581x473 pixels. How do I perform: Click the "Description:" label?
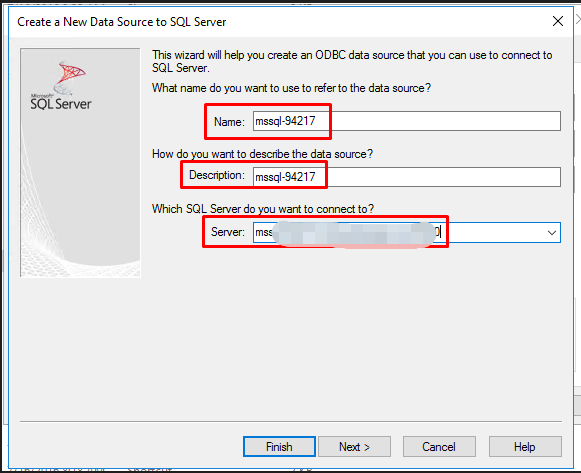click(217, 175)
